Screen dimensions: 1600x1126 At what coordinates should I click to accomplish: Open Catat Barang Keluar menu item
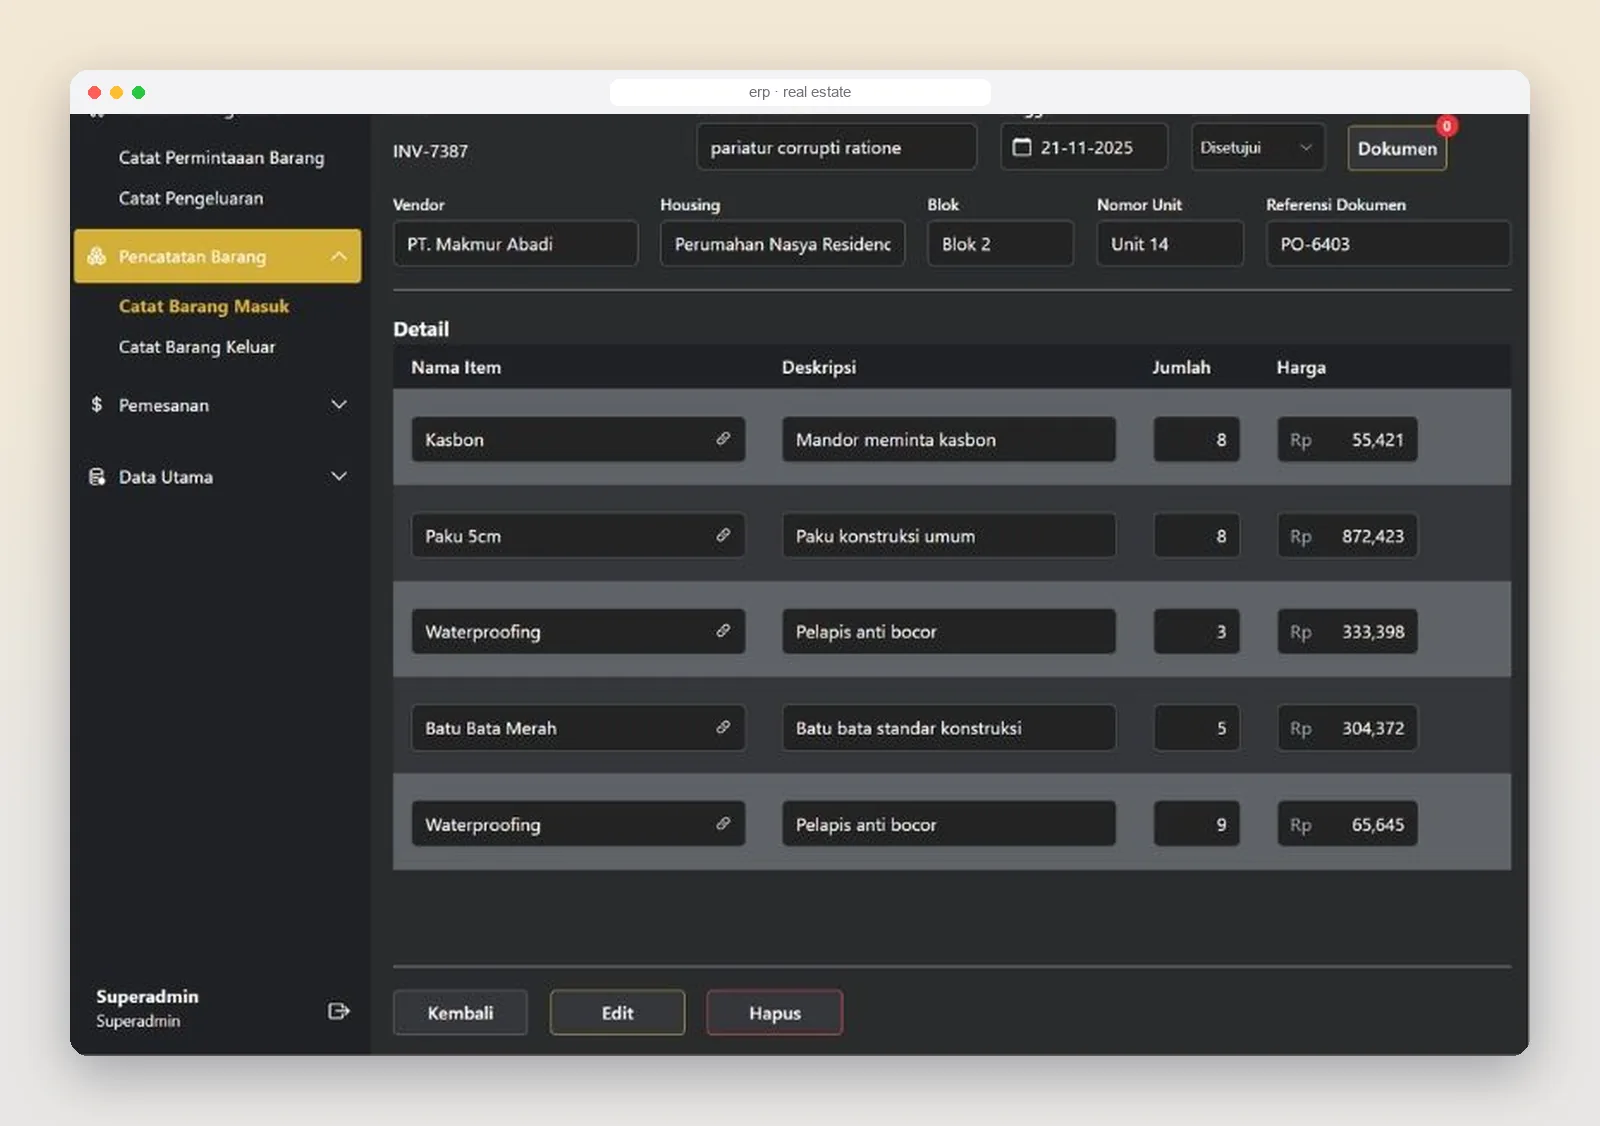(197, 347)
